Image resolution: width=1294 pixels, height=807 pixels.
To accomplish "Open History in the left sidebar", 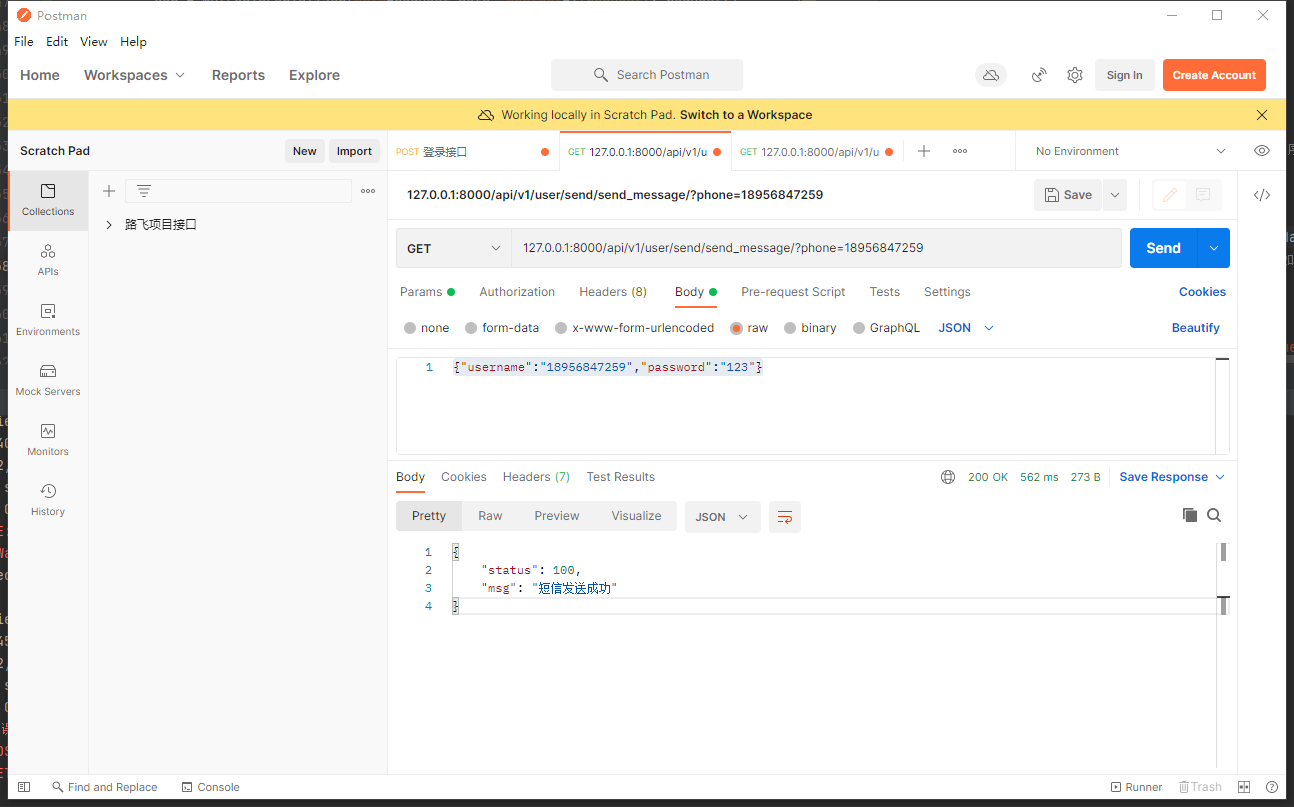I will (x=48, y=499).
